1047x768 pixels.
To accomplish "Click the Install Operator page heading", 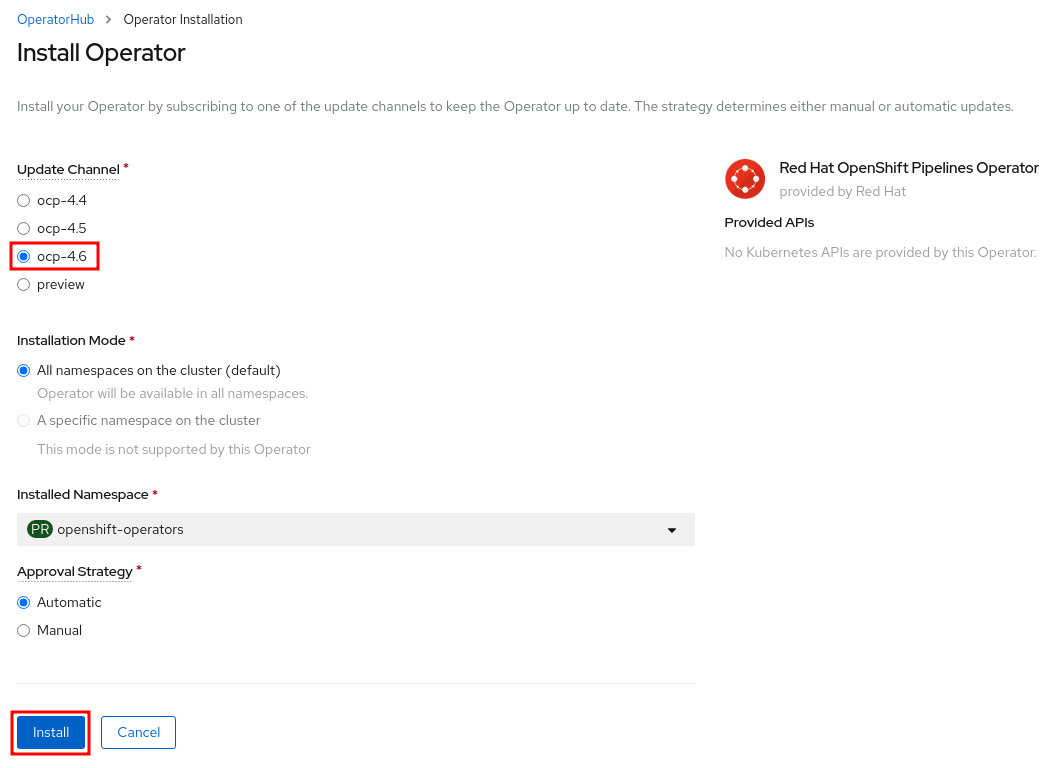I will tap(100, 53).
